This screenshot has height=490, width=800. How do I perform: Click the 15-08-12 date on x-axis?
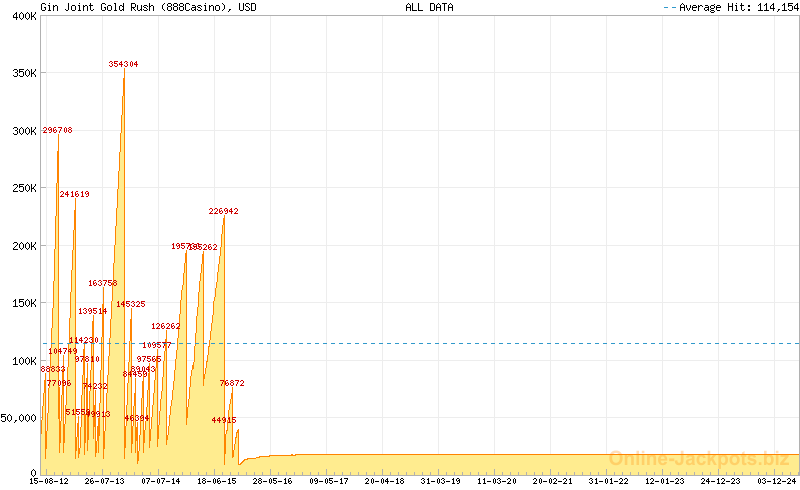49,481
